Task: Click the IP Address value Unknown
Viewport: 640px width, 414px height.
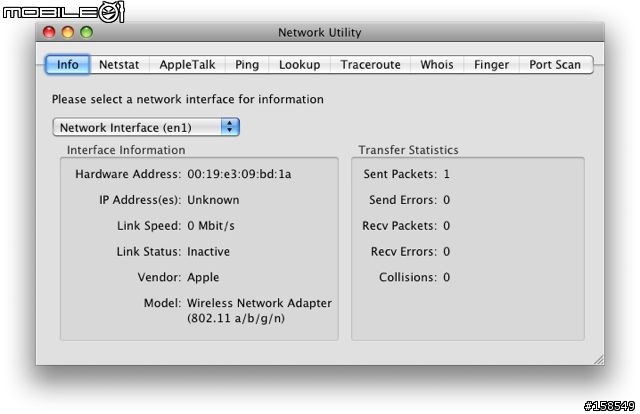Action: click(x=213, y=200)
